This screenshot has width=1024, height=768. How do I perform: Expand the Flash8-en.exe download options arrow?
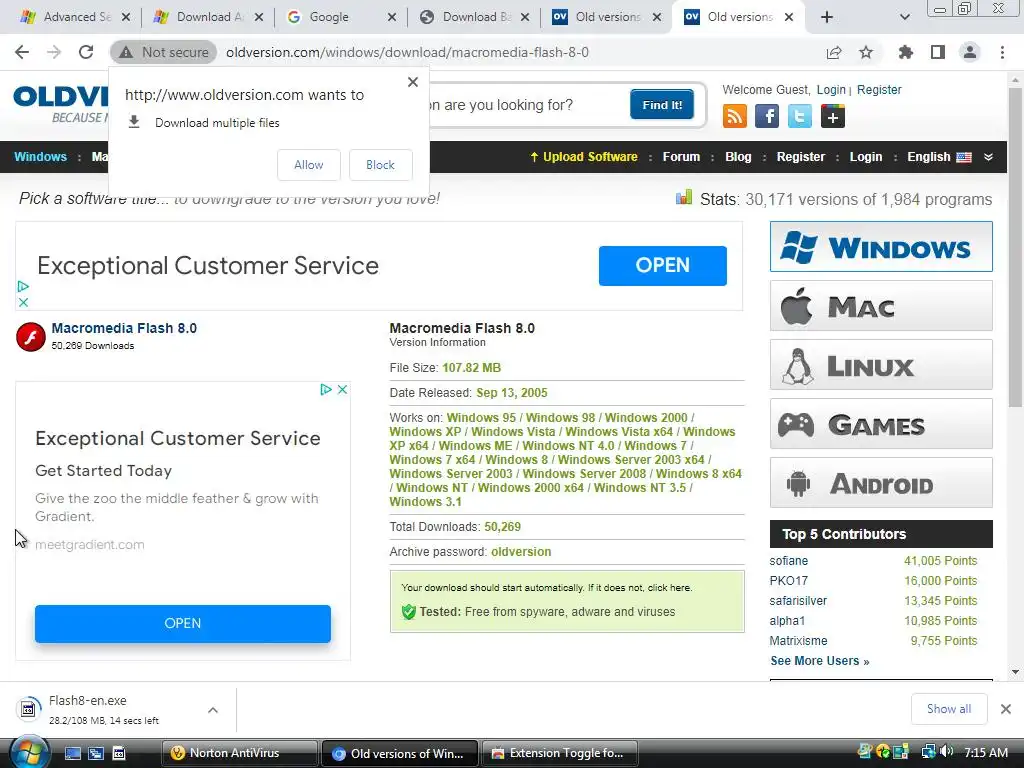pos(213,710)
